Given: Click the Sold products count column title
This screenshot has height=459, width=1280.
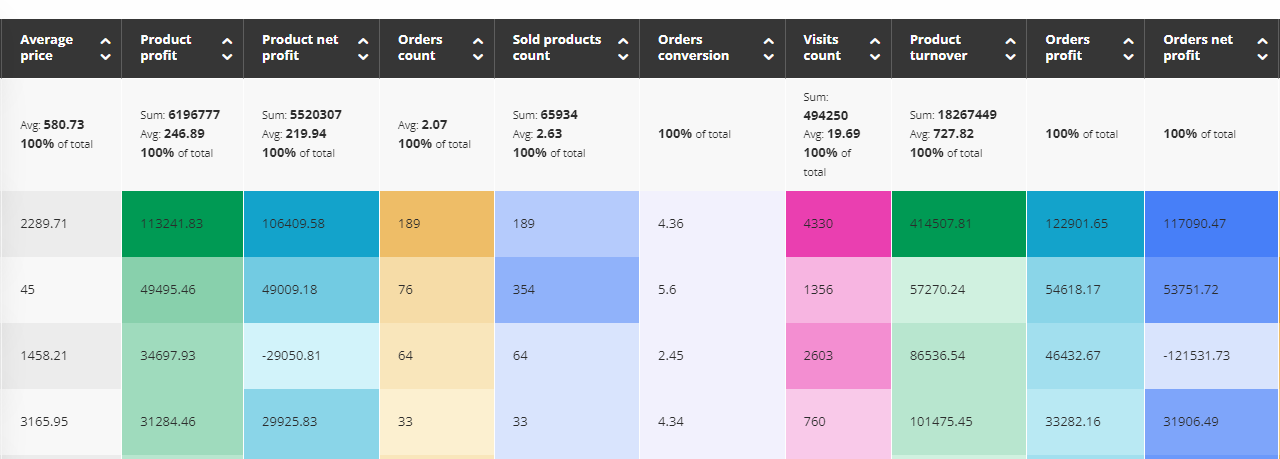Looking at the screenshot, I should (x=557, y=48).
